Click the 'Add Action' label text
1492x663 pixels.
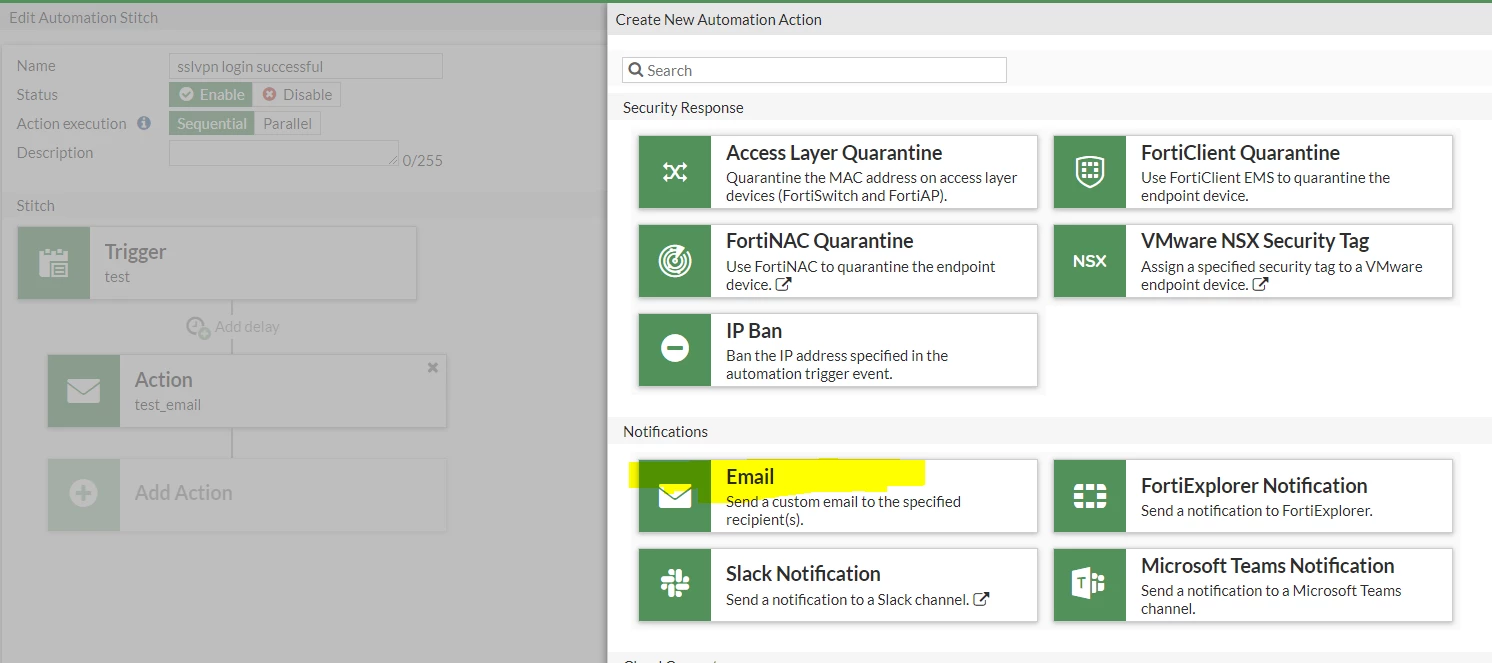click(183, 493)
